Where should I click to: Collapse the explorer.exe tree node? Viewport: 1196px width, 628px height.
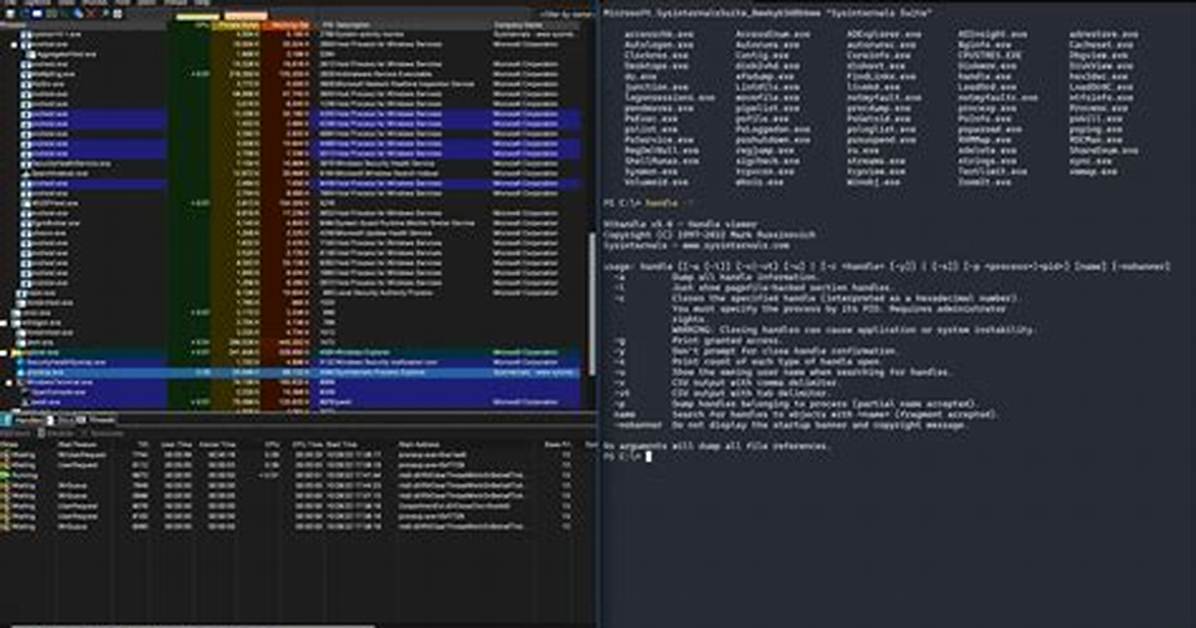pos(3,353)
